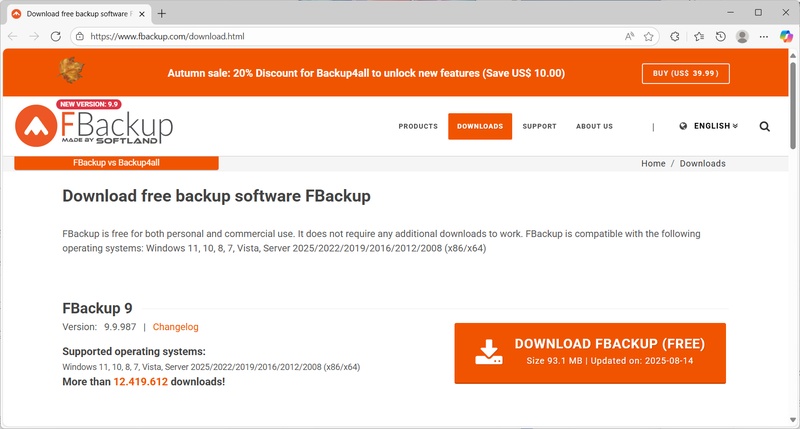The image size is (800, 429).
Task: Click the scrollbar down arrow
Action: [x=793, y=420]
